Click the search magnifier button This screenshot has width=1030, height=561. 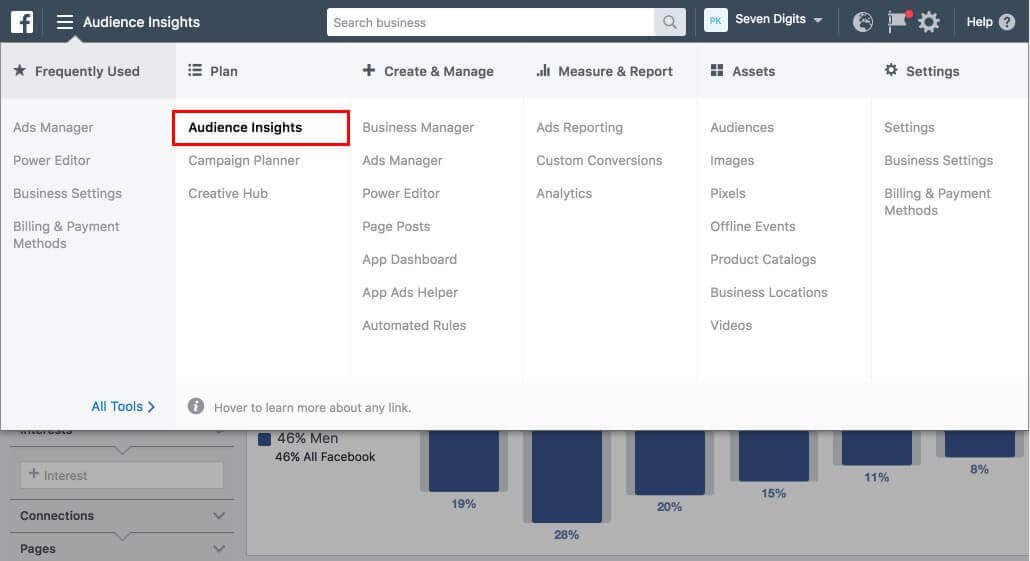(x=669, y=22)
